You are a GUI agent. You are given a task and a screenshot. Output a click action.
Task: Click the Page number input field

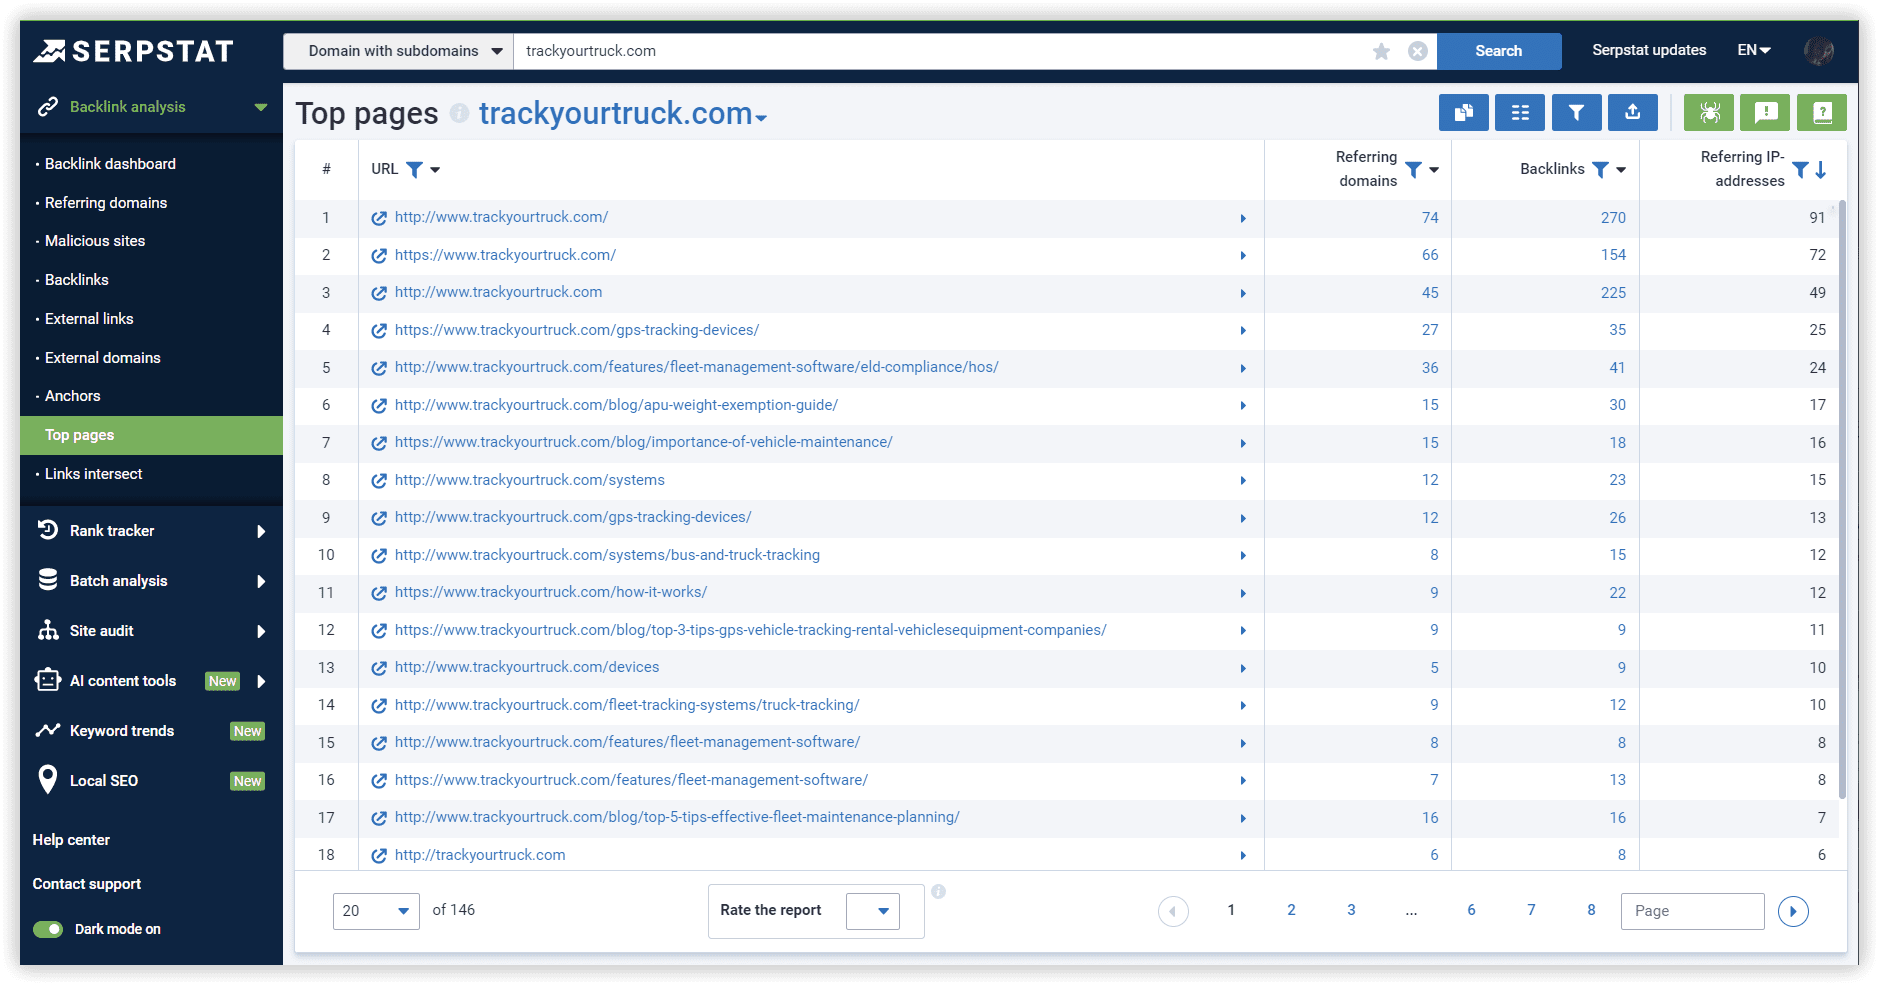[x=1692, y=910]
